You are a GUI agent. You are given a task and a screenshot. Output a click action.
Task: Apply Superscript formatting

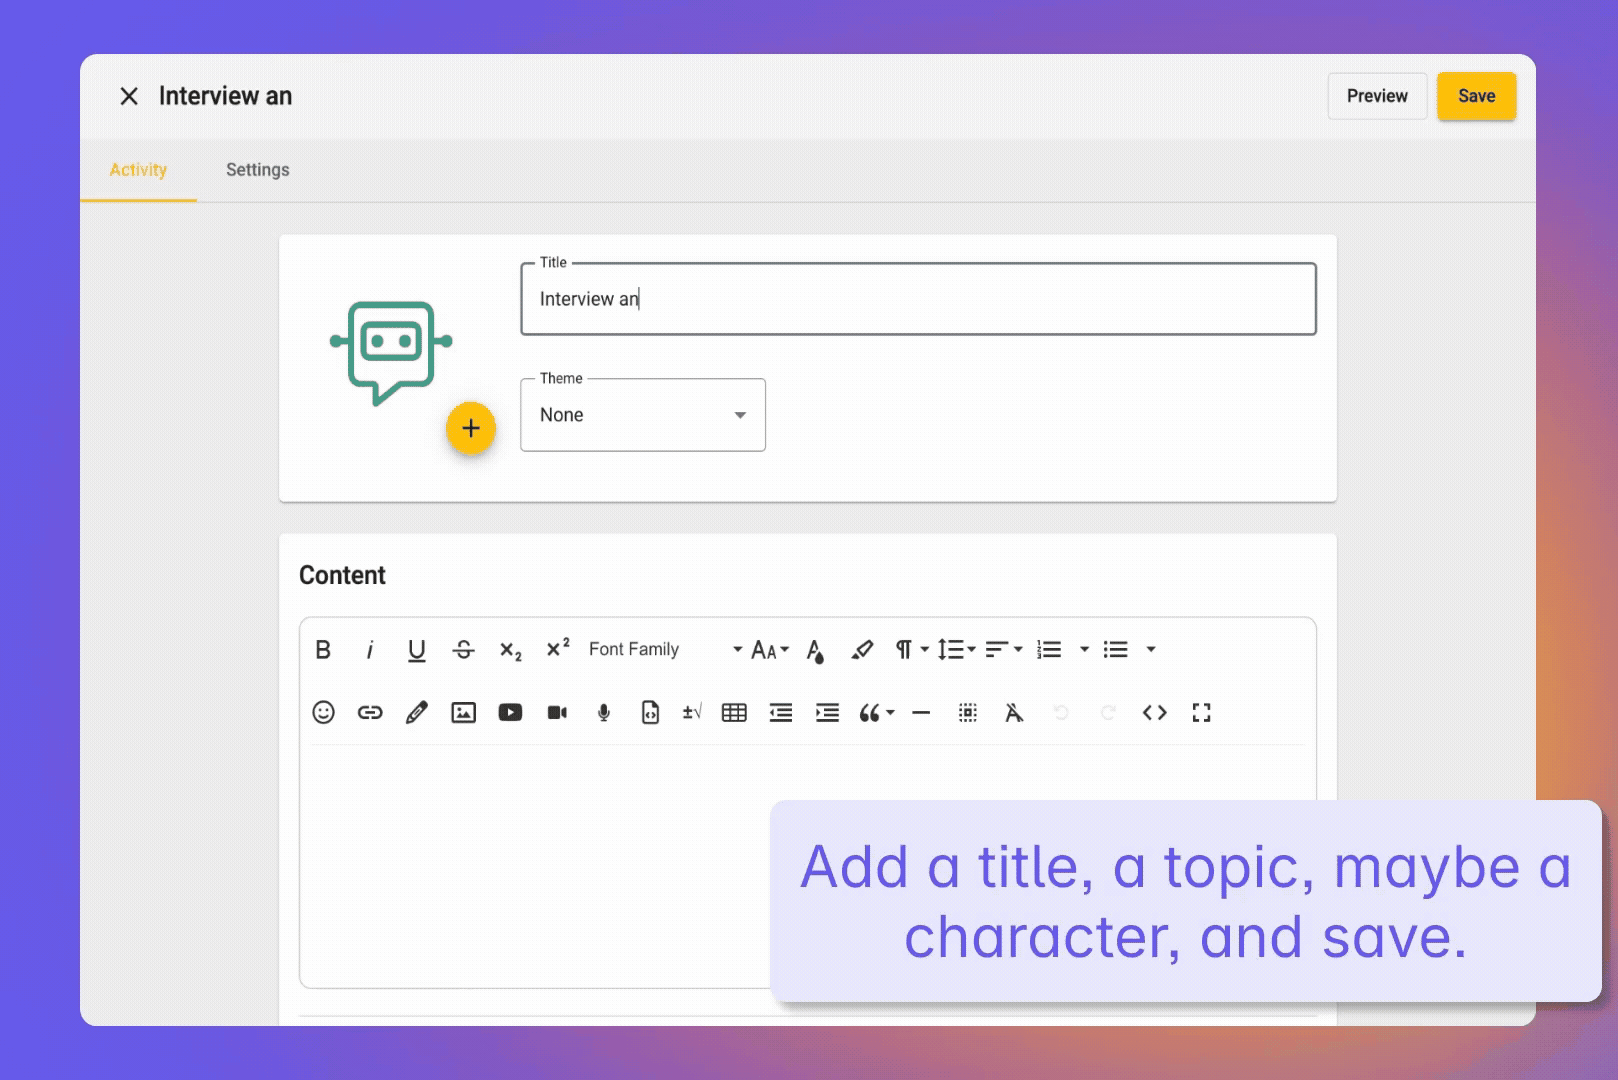point(557,648)
